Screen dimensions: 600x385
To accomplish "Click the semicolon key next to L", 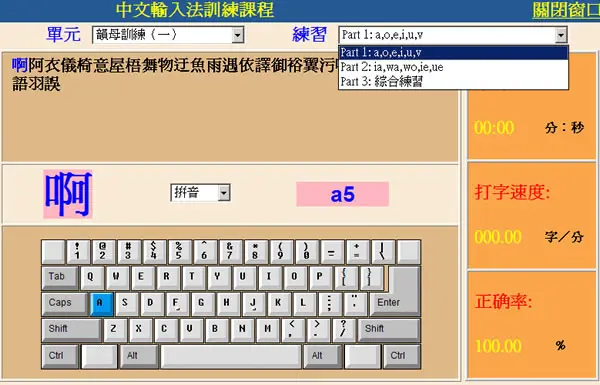I will [x=330, y=304].
